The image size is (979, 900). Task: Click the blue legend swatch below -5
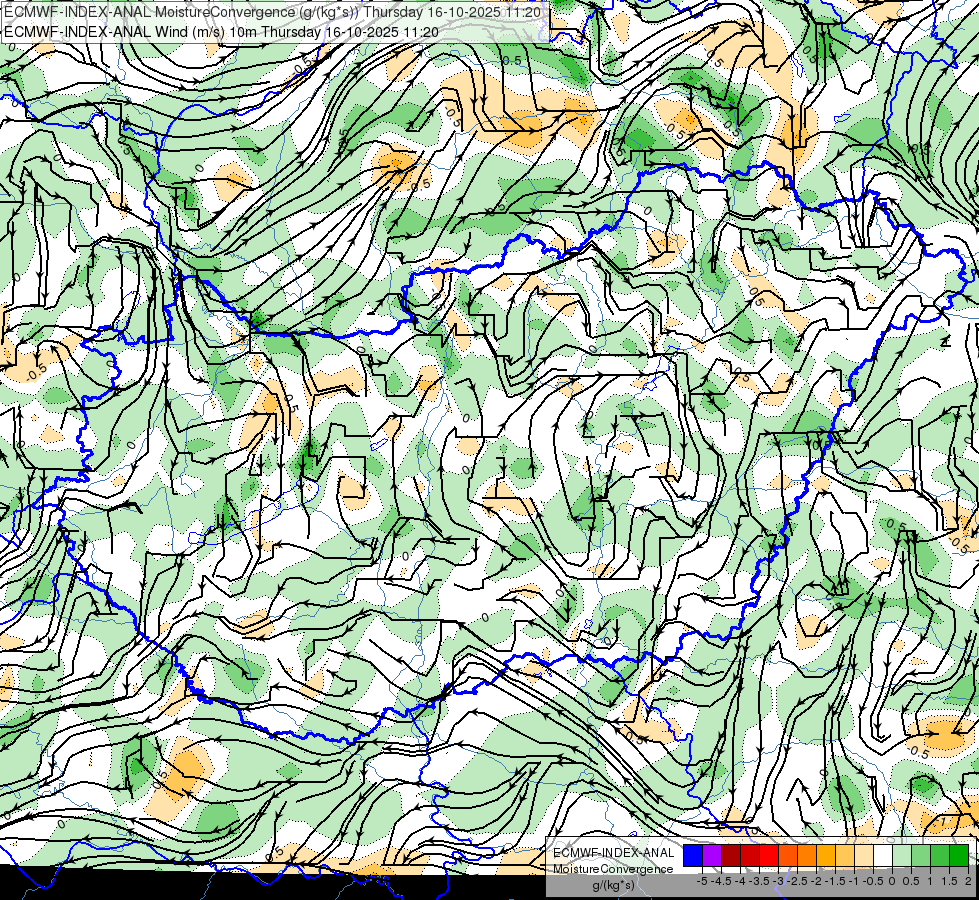(693, 856)
